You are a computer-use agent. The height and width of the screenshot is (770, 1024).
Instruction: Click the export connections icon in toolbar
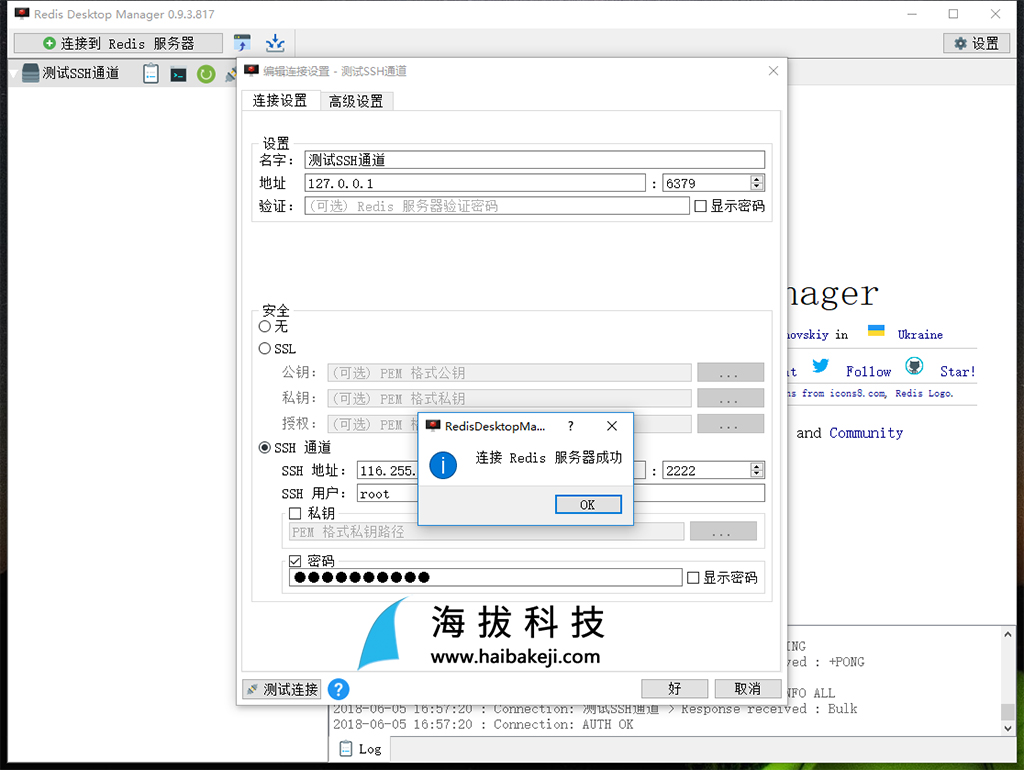tap(275, 43)
